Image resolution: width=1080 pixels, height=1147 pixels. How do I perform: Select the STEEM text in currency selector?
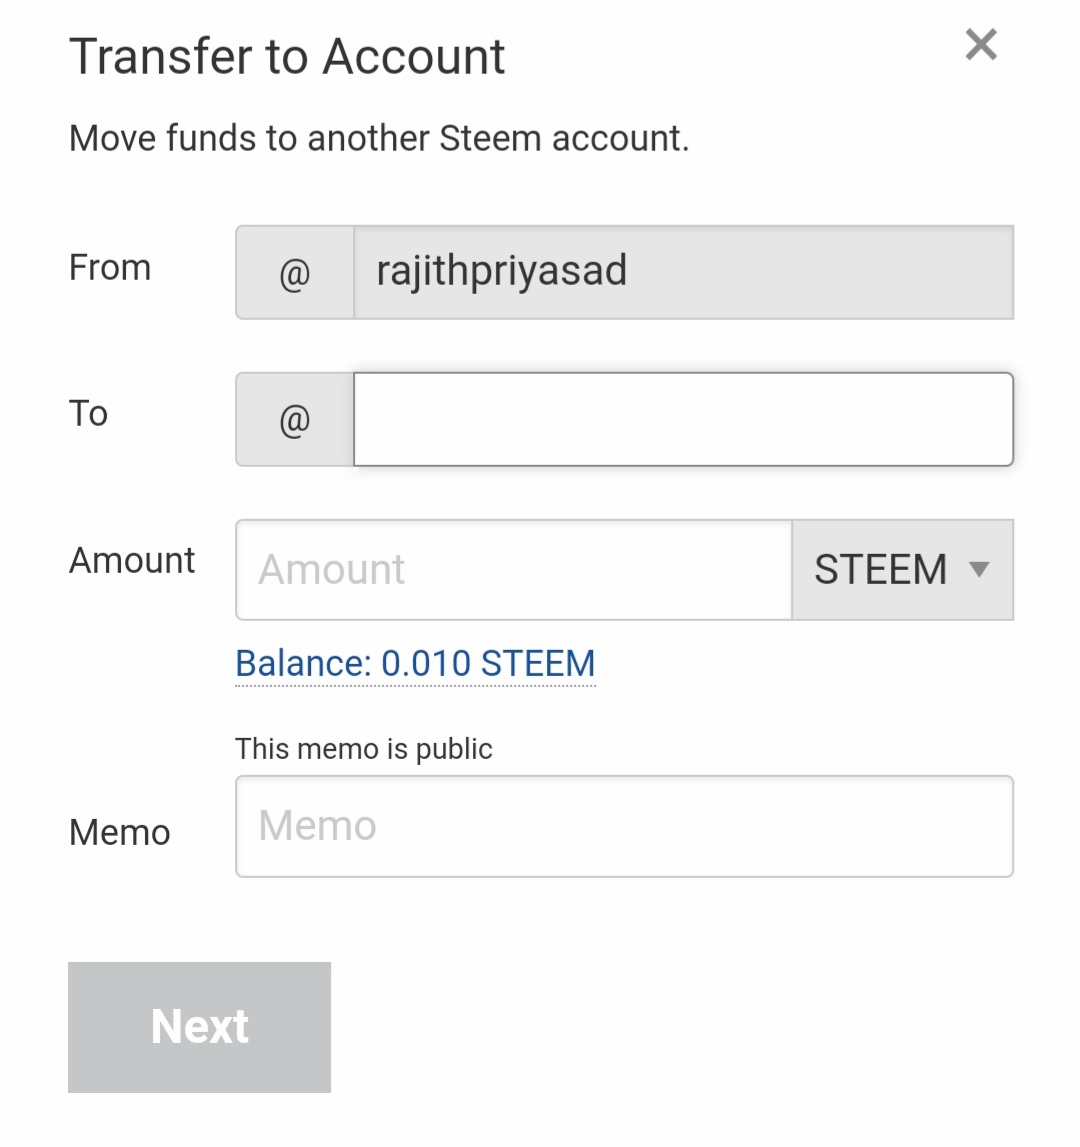880,570
